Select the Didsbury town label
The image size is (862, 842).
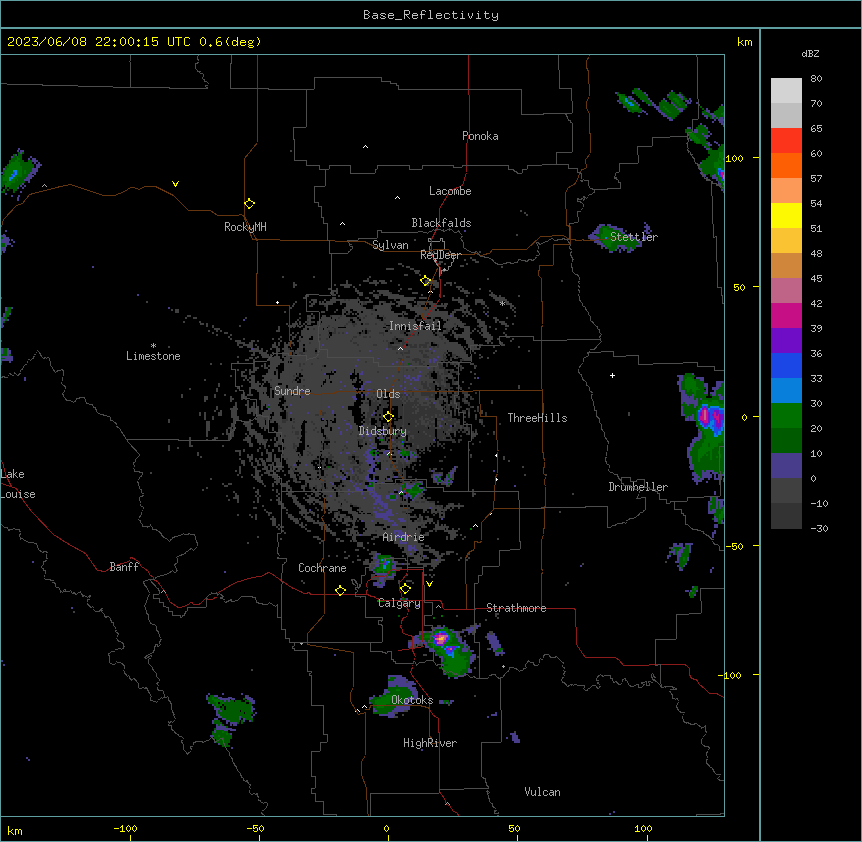point(383,431)
